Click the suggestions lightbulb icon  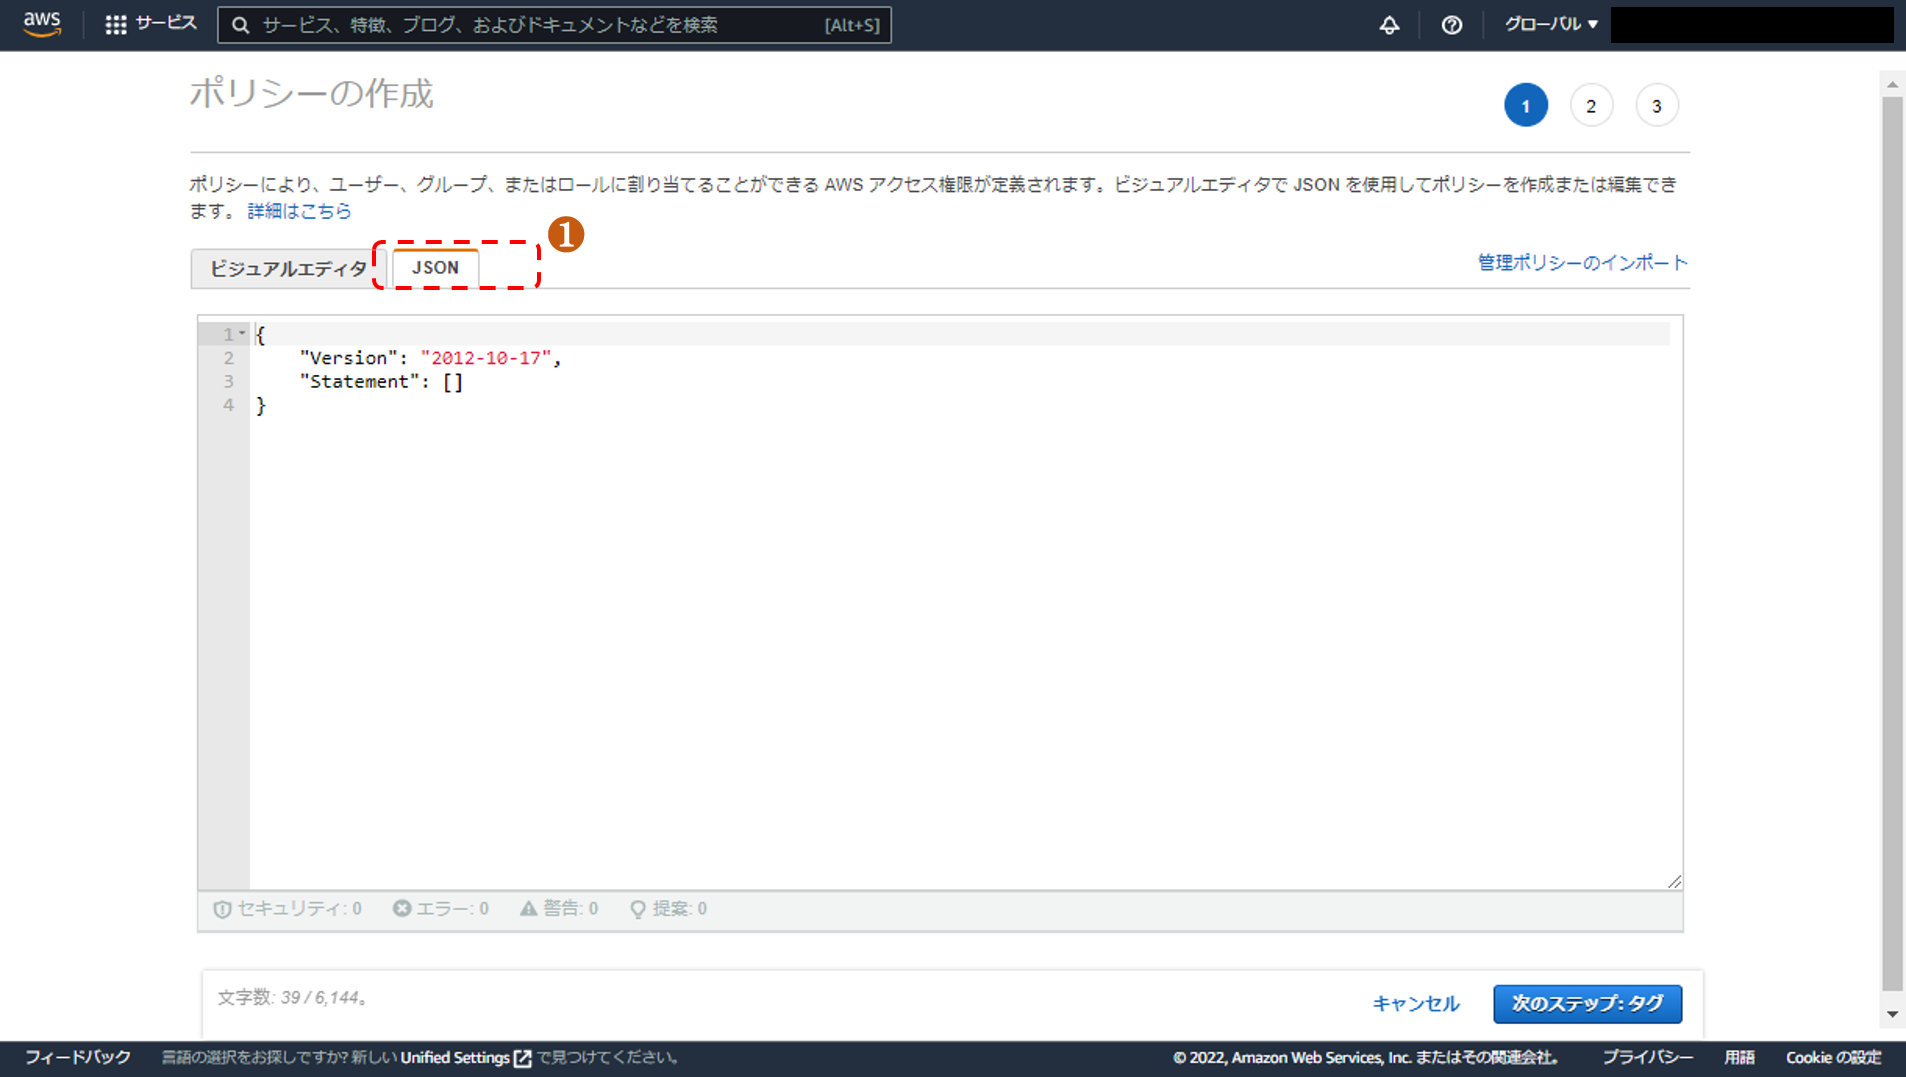pos(637,909)
